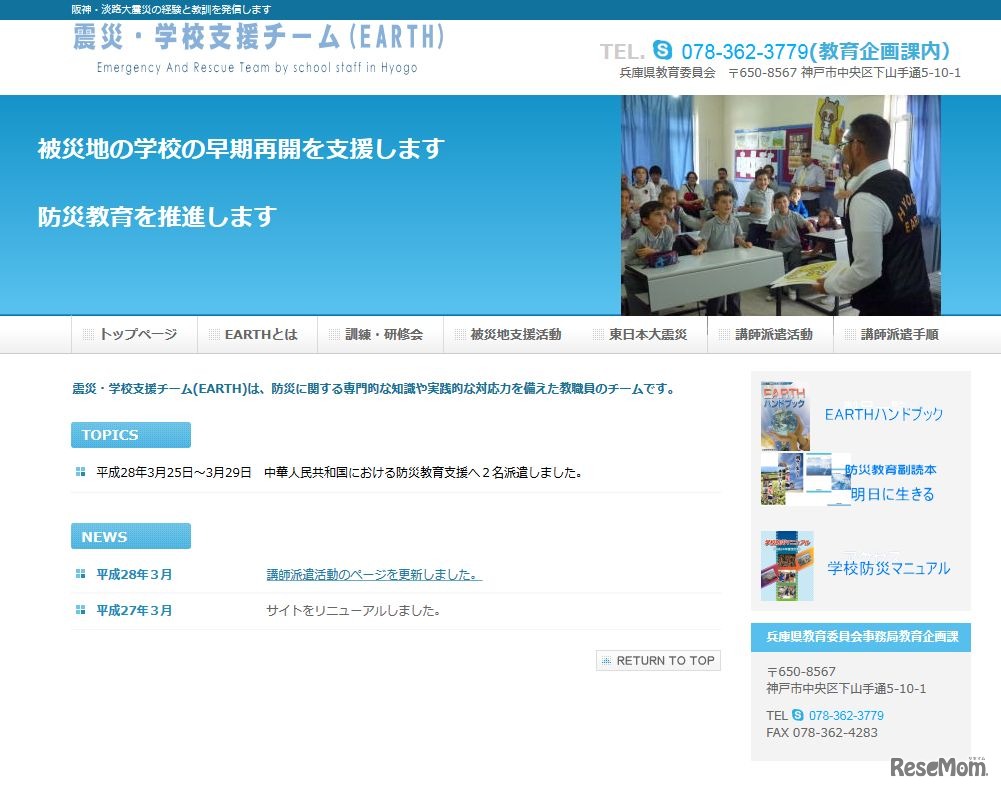This screenshot has width=1001, height=790.
Task: Click the Skype icon in the sidebar contact box
Action: 800,715
